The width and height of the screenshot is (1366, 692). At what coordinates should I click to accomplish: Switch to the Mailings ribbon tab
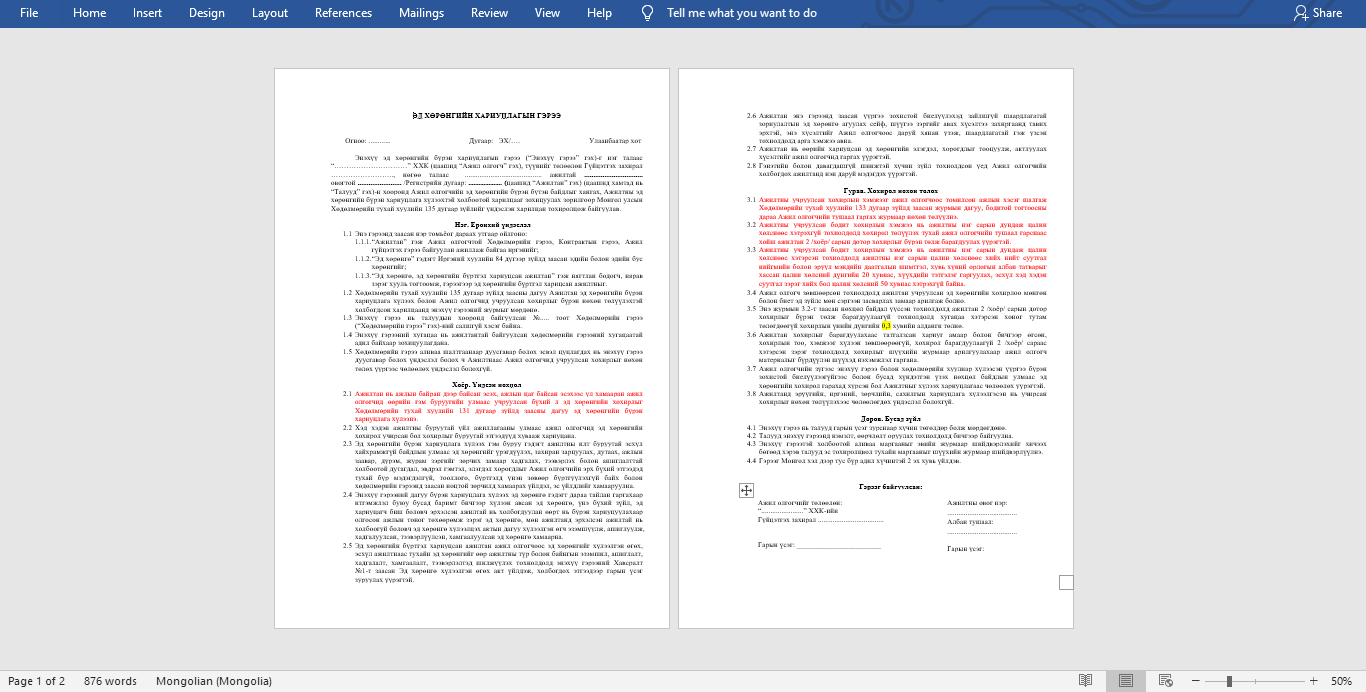pyautogui.click(x=421, y=13)
